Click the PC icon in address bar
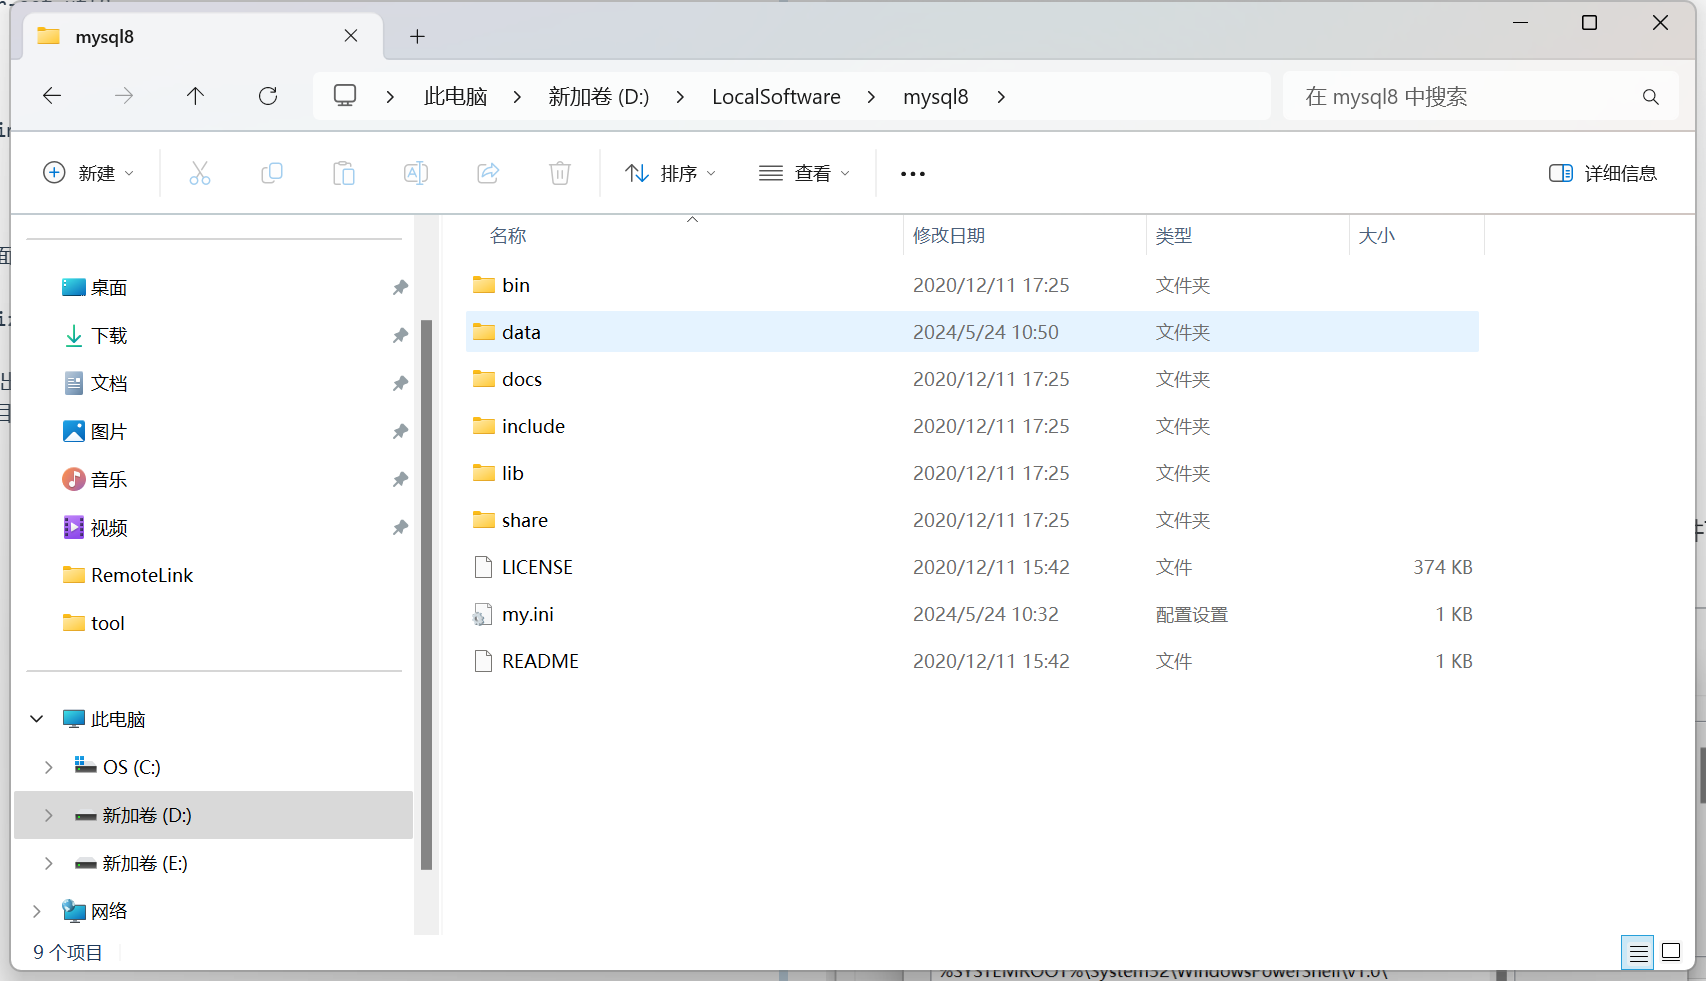 345,96
